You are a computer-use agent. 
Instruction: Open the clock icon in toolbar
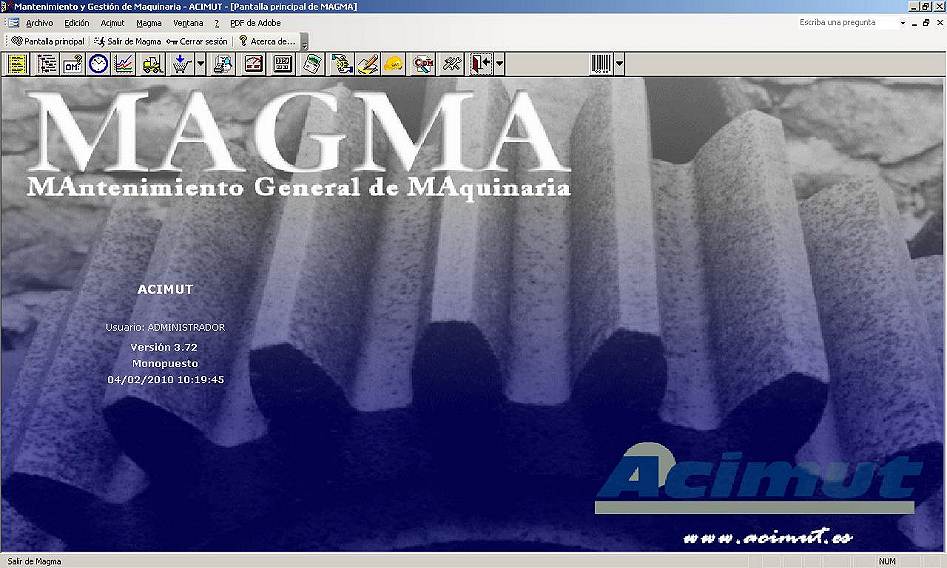[98, 63]
